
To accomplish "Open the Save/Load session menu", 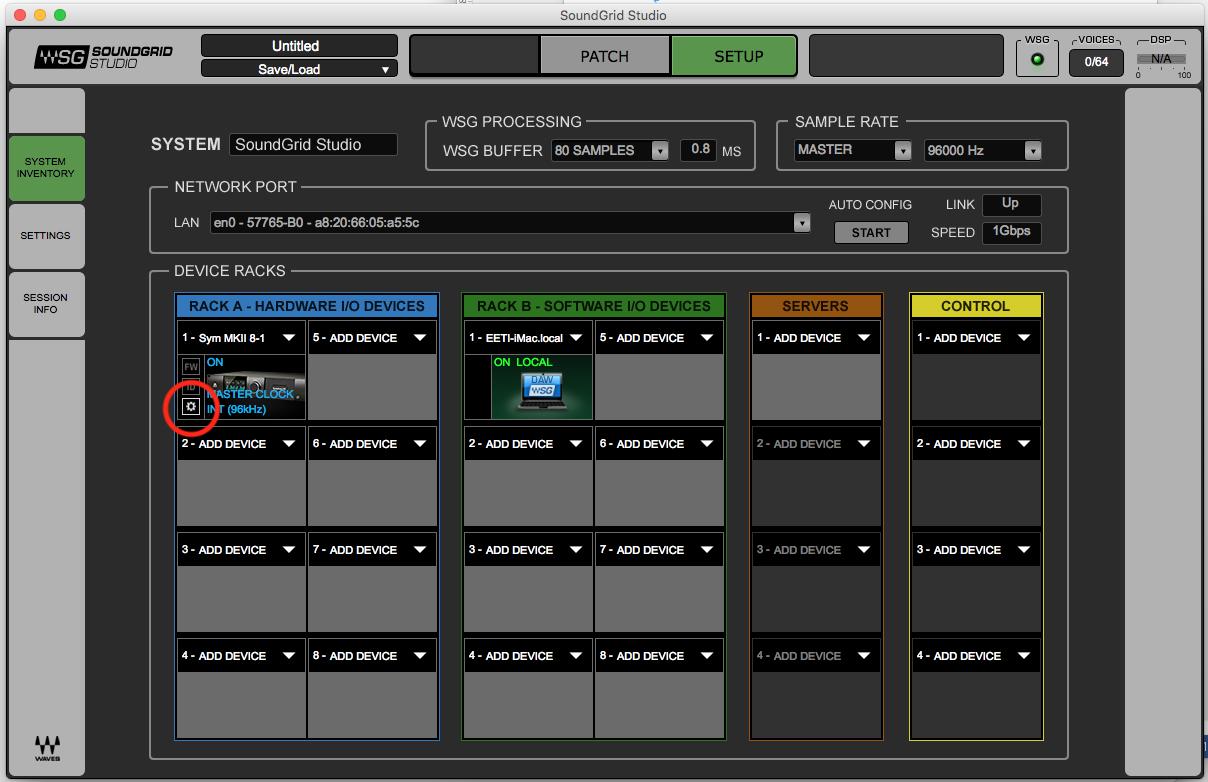I will [x=298, y=69].
